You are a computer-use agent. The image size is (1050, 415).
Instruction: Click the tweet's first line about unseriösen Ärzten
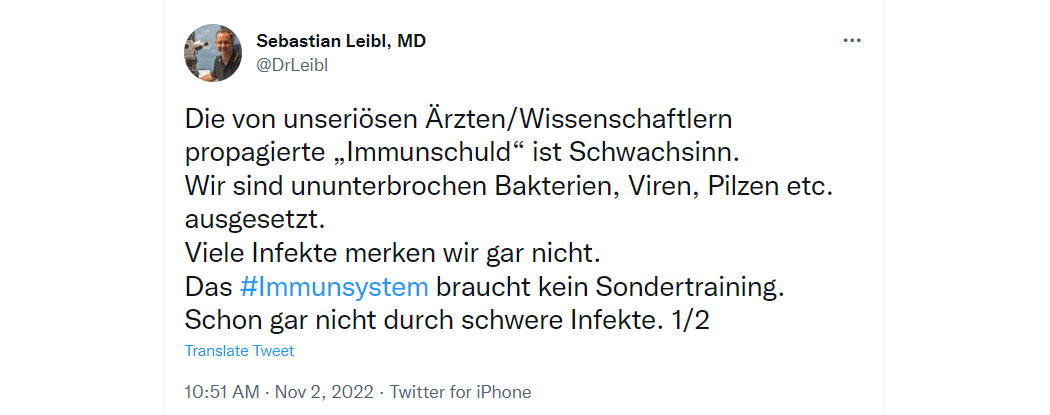tap(459, 120)
